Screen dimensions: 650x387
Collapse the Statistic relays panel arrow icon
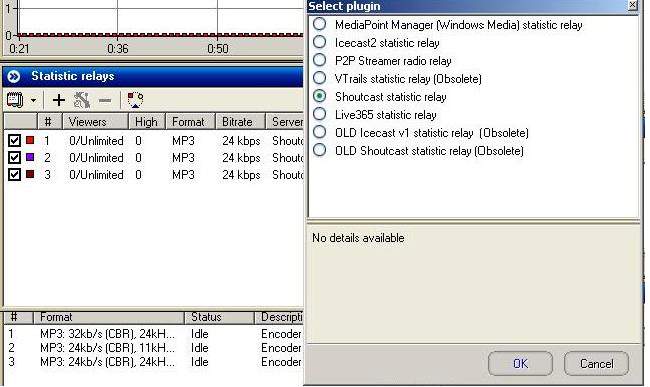click(x=14, y=76)
